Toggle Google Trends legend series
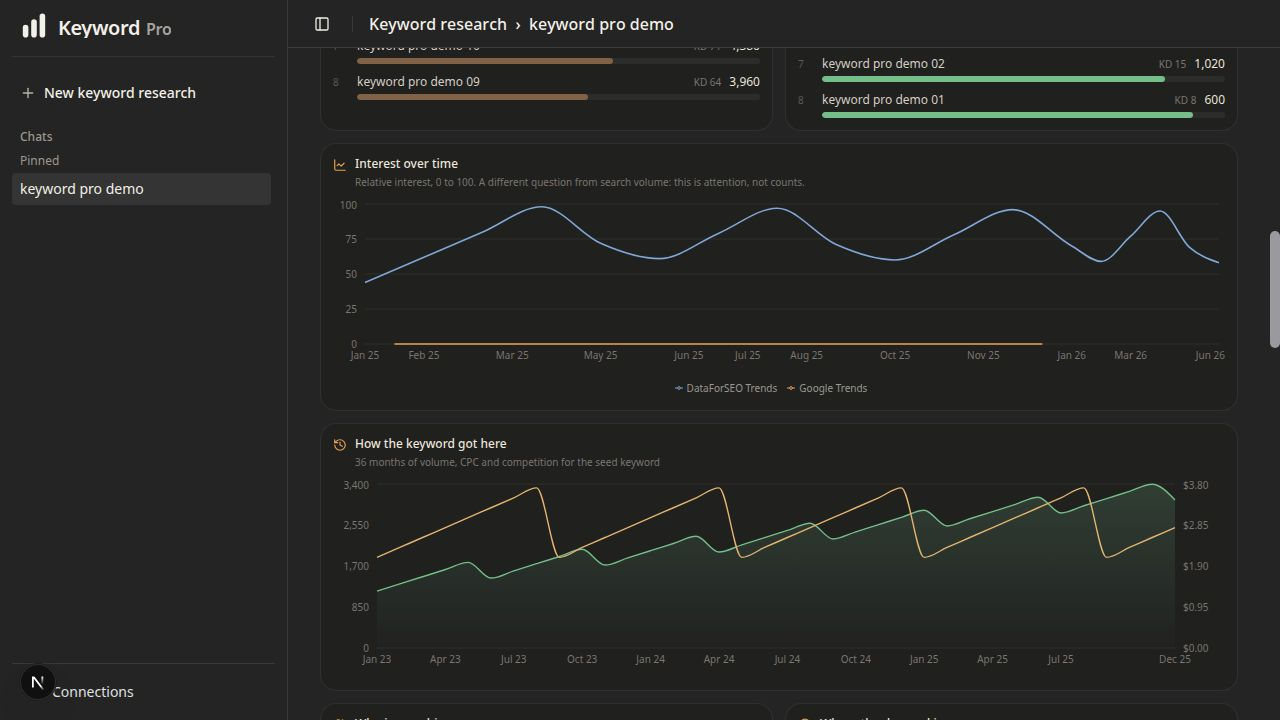 pyautogui.click(x=827, y=388)
